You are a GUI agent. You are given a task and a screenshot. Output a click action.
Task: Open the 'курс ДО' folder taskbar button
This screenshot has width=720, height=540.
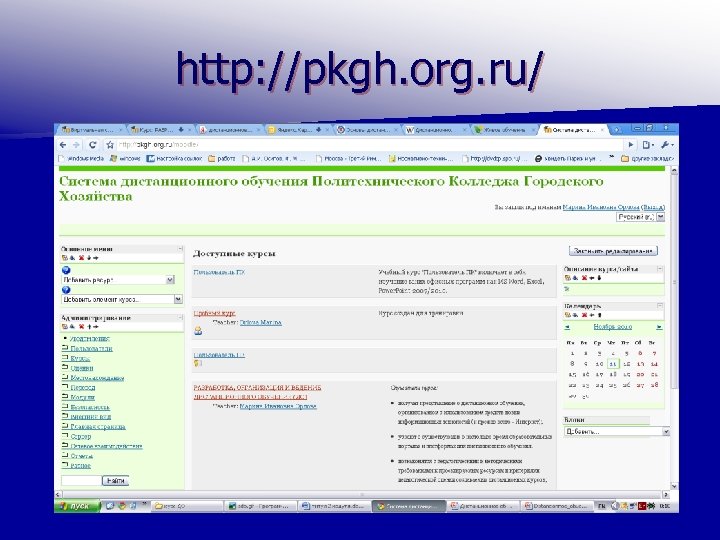coord(187,506)
